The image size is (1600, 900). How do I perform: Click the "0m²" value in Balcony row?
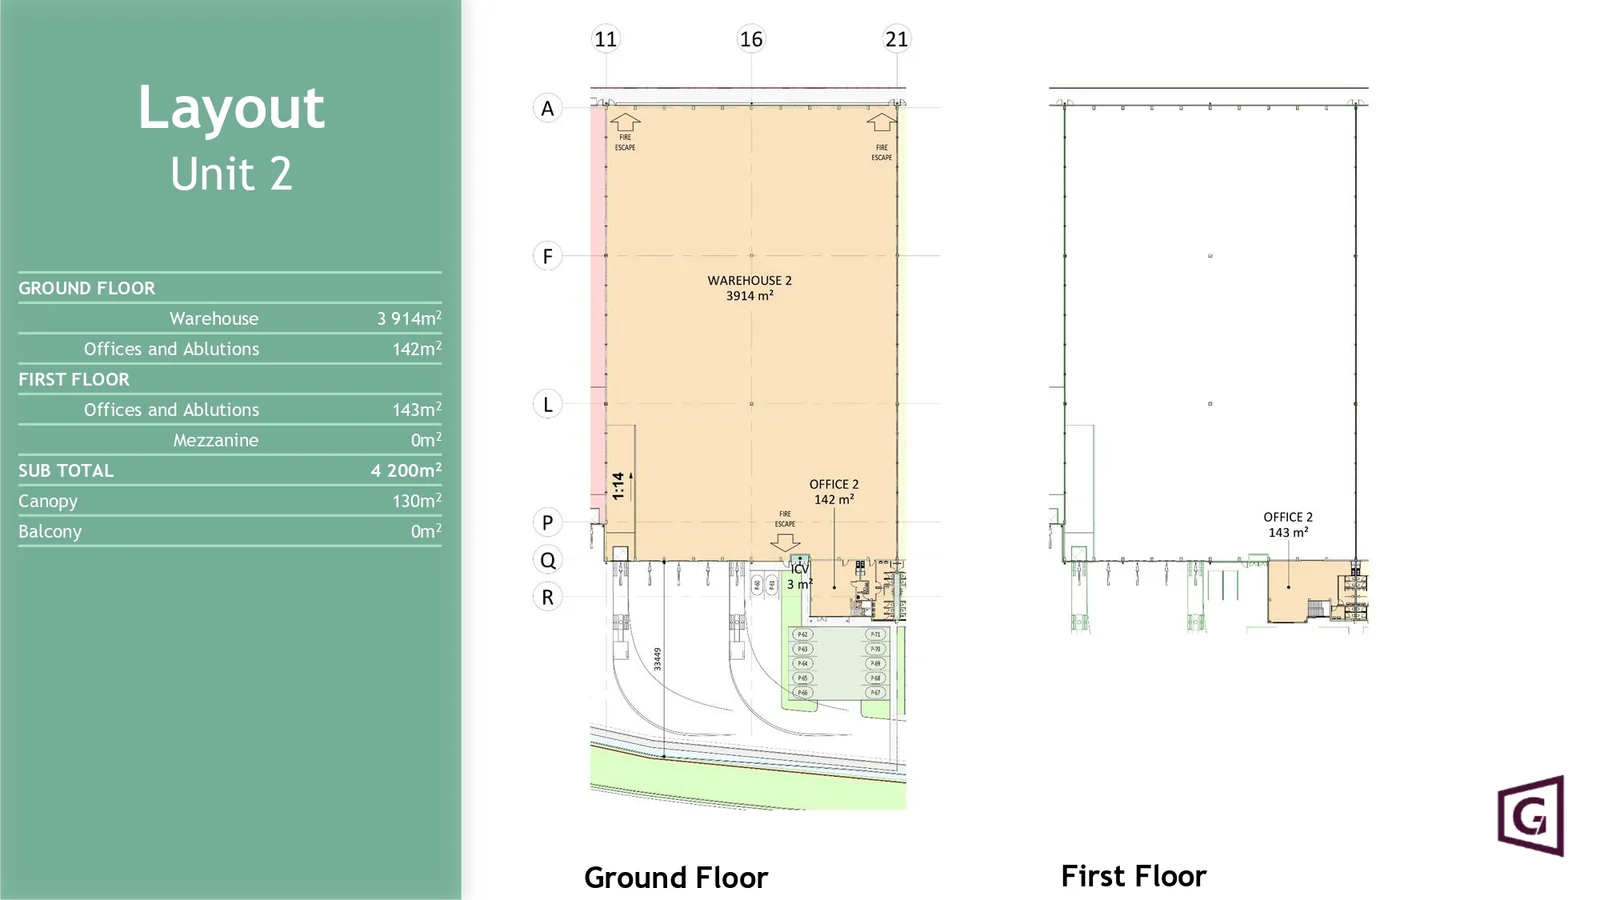click(x=426, y=531)
